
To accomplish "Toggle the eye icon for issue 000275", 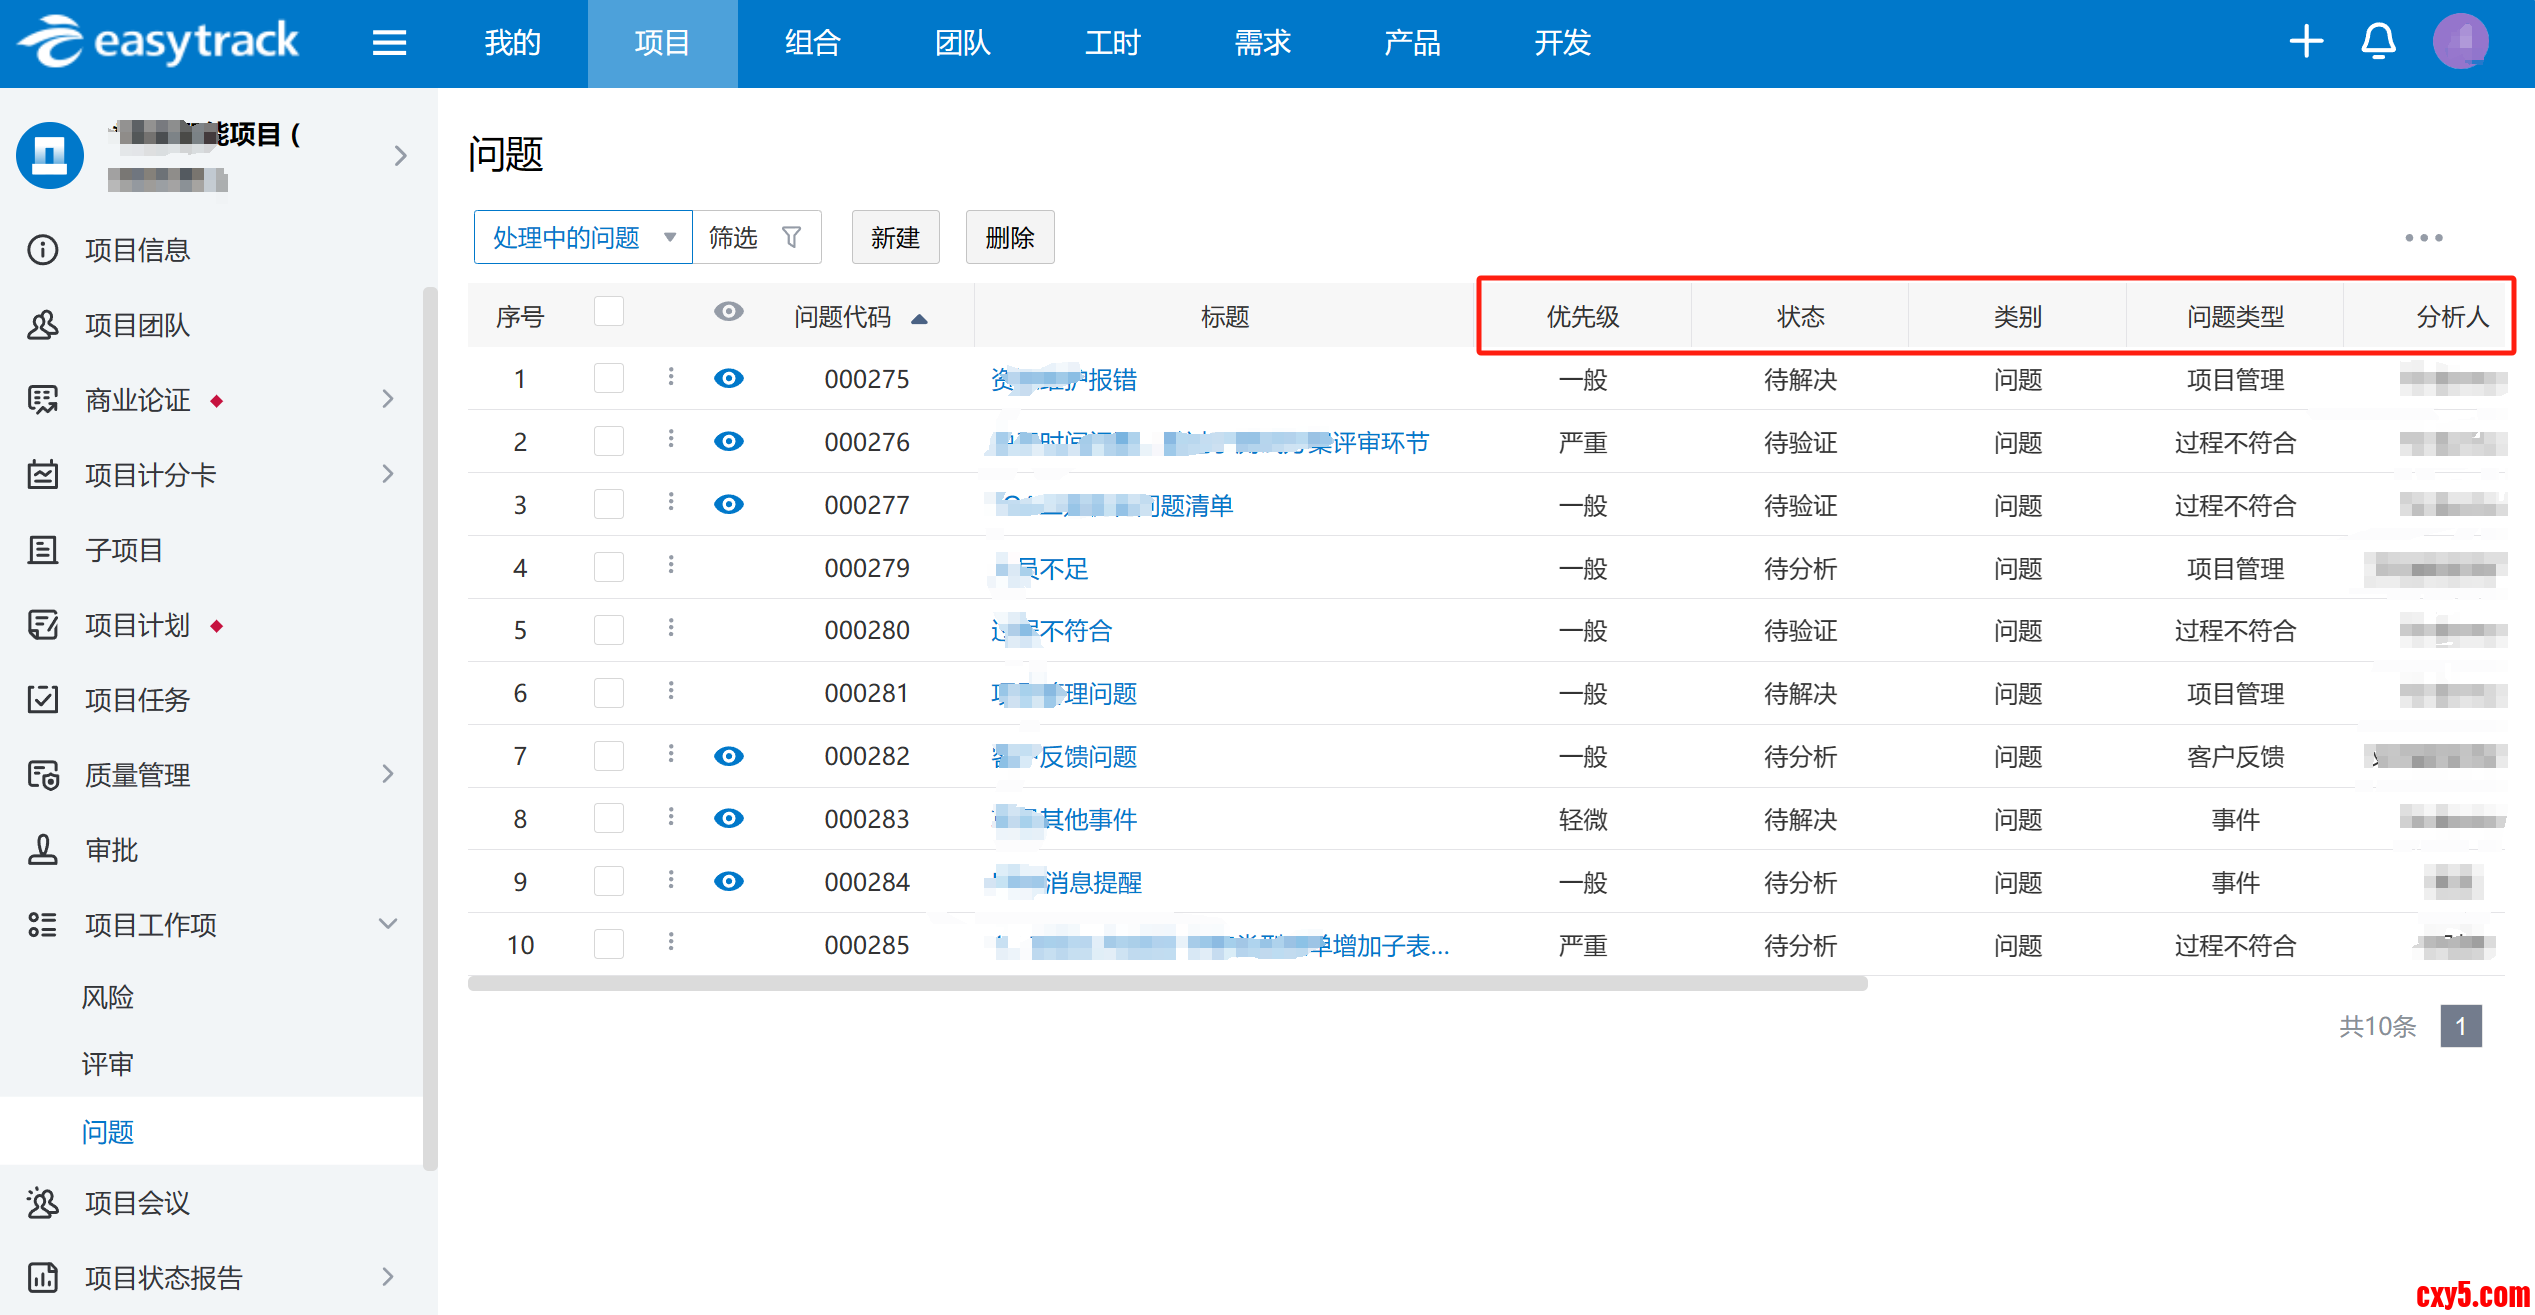I will tap(729, 378).
